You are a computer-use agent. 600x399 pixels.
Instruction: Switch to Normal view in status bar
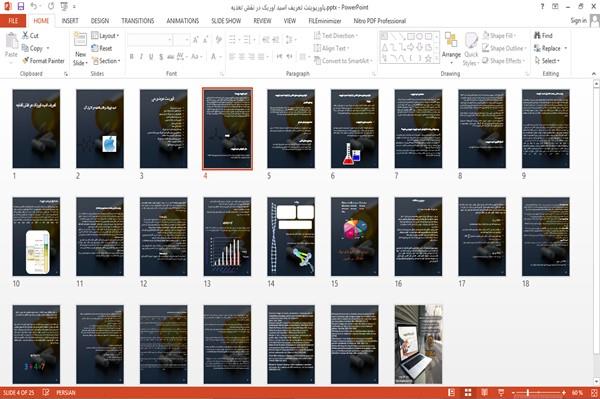(x=452, y=392)
